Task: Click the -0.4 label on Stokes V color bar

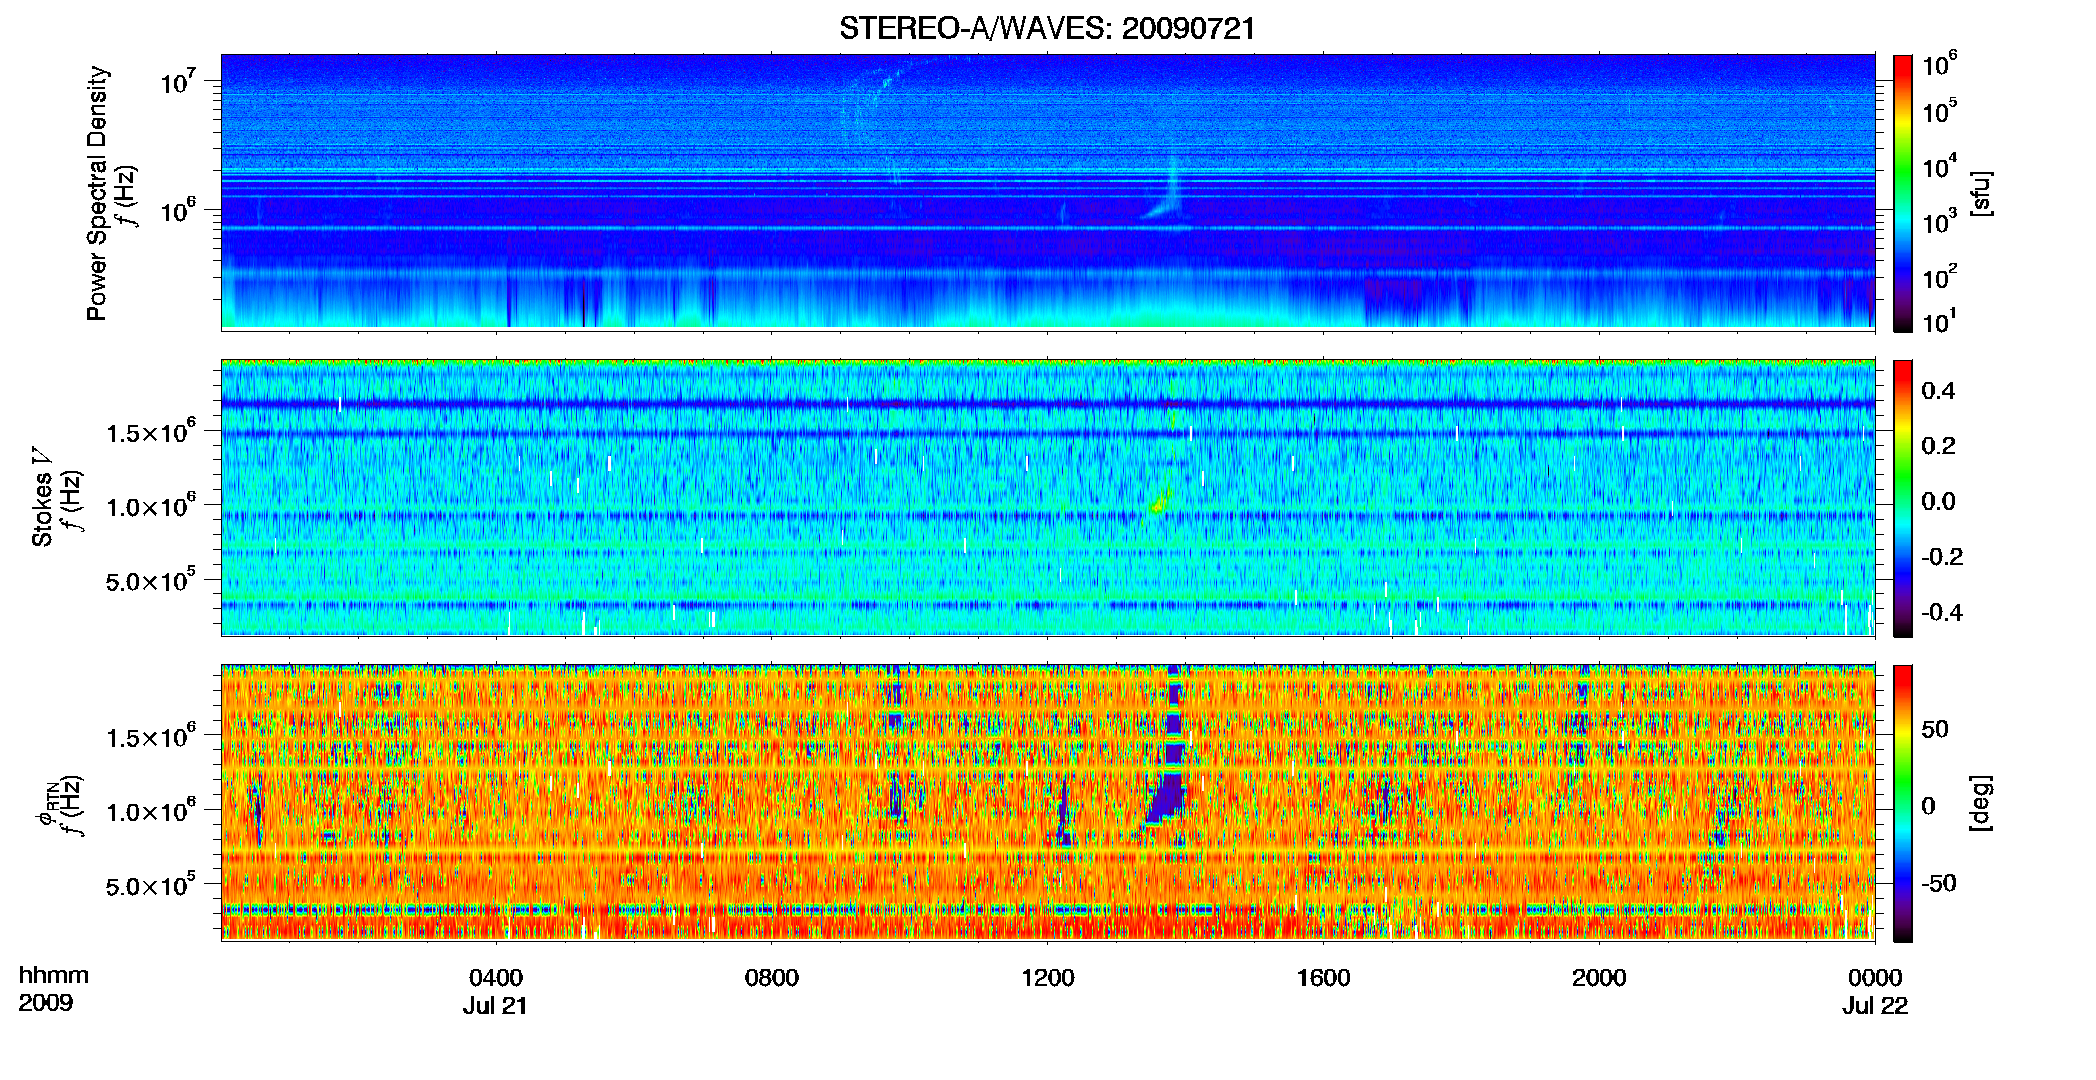Action: pyautogui.click(x=1942, y=612)
